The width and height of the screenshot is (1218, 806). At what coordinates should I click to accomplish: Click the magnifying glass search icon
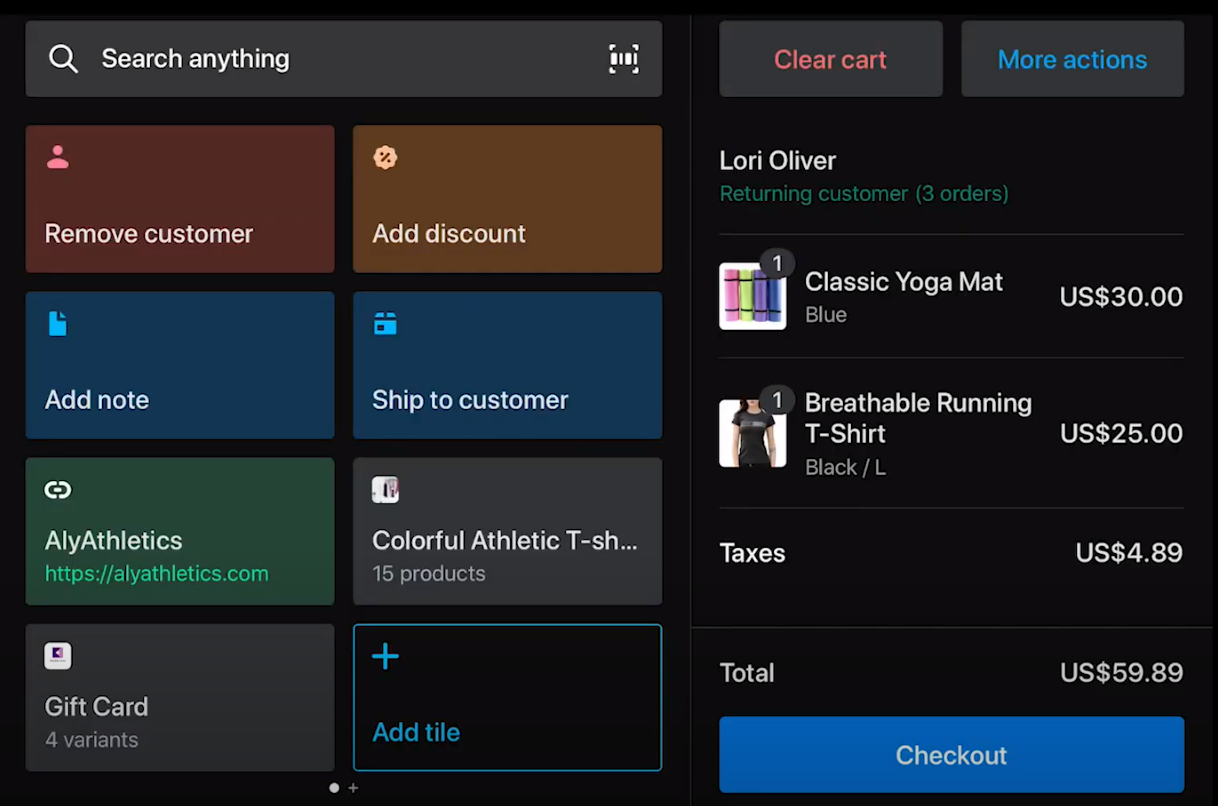(x=63, y=58)
